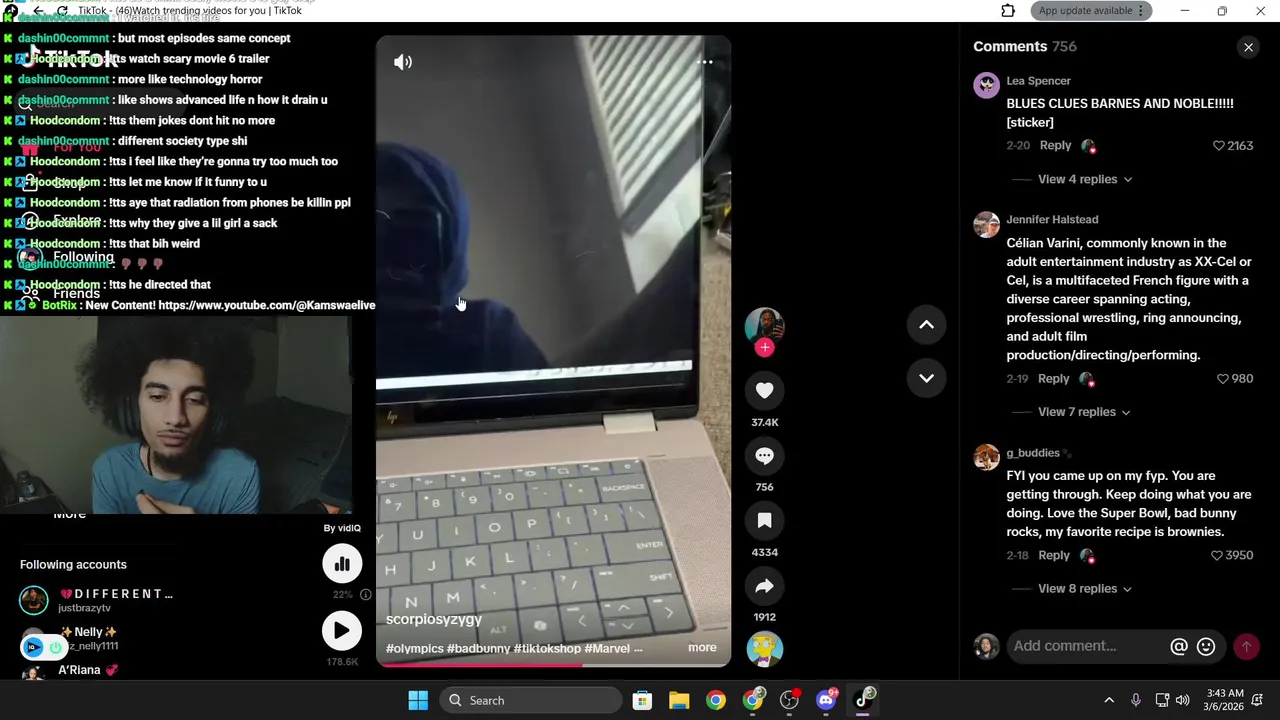Viewport: 1280px width, 720px height.
Task: Open justbrazytv following account
Action: (96, 600)
